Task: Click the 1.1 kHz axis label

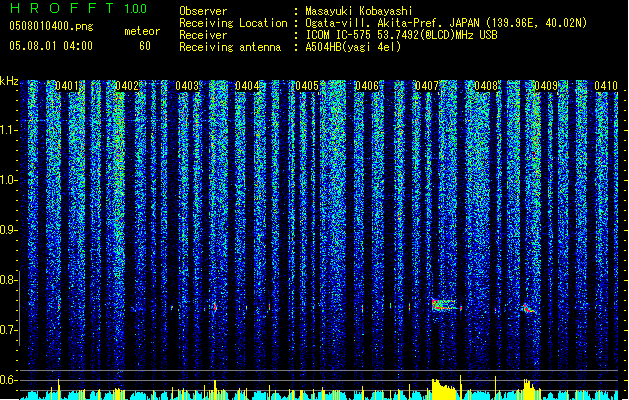Action: click(x=8, y=130)
